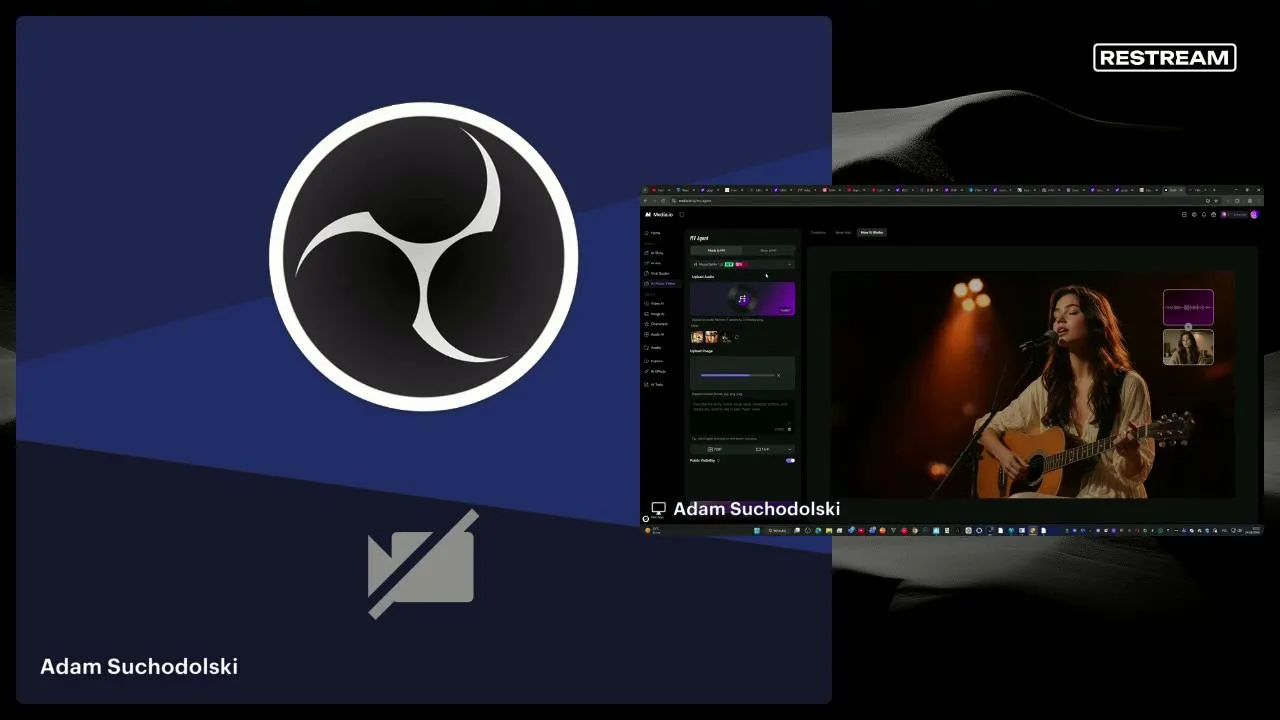Select AI Music Video in the sidebar
The width and height of the screenshot is (1280, 720).
point(661,284)
